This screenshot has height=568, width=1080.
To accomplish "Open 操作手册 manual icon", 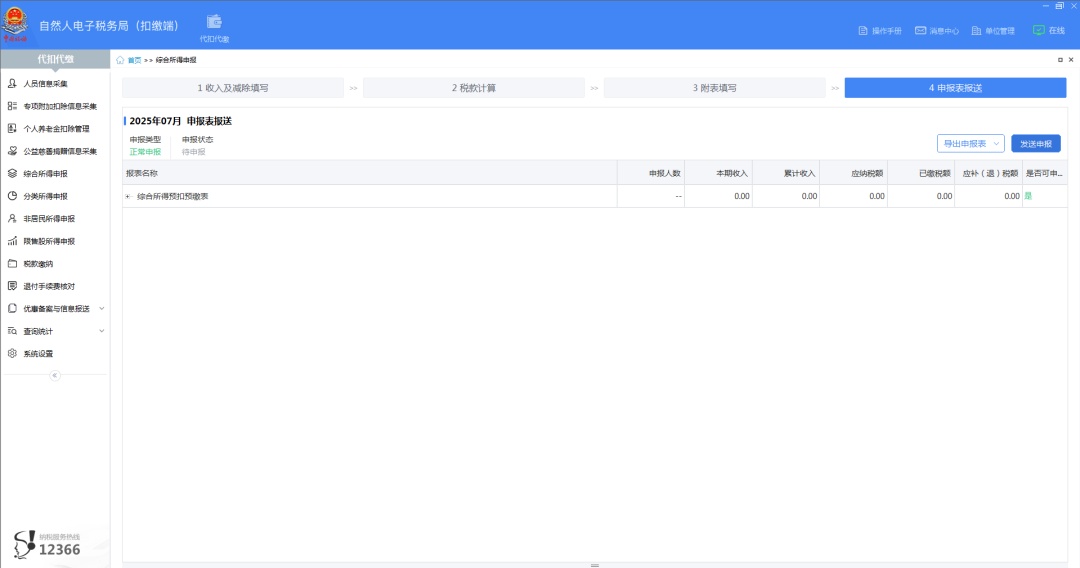I will pyautogui.click(x=863, y=31).
